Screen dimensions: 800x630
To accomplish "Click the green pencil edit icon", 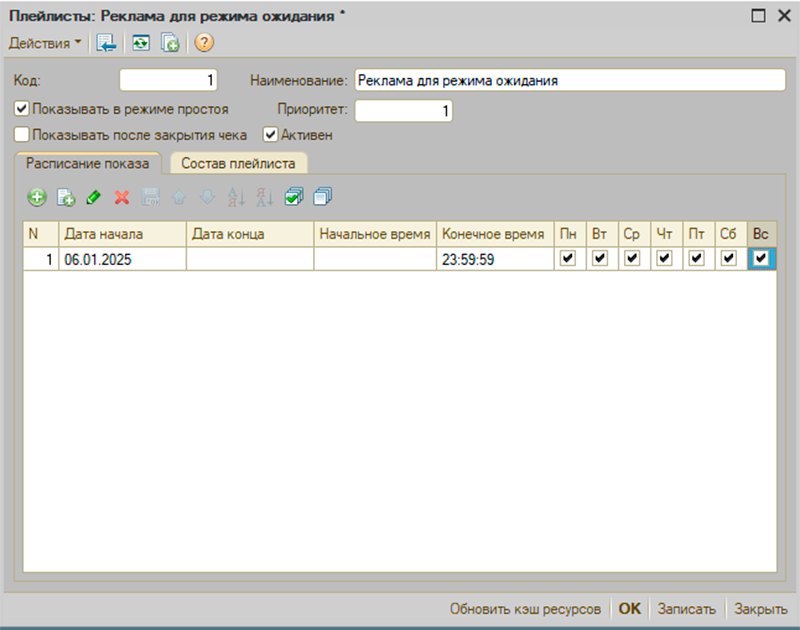I will point(94,197).
